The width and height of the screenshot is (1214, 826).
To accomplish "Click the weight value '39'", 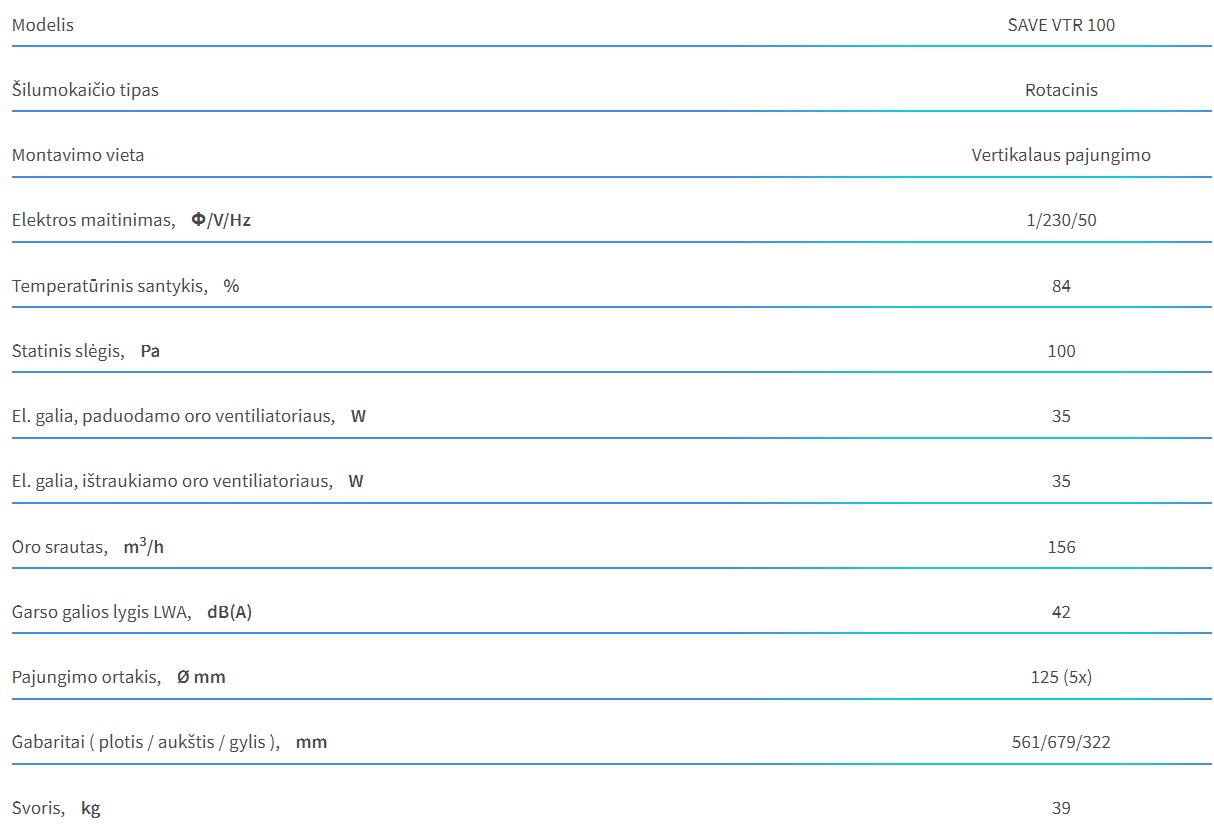I will coord(1061,808).
